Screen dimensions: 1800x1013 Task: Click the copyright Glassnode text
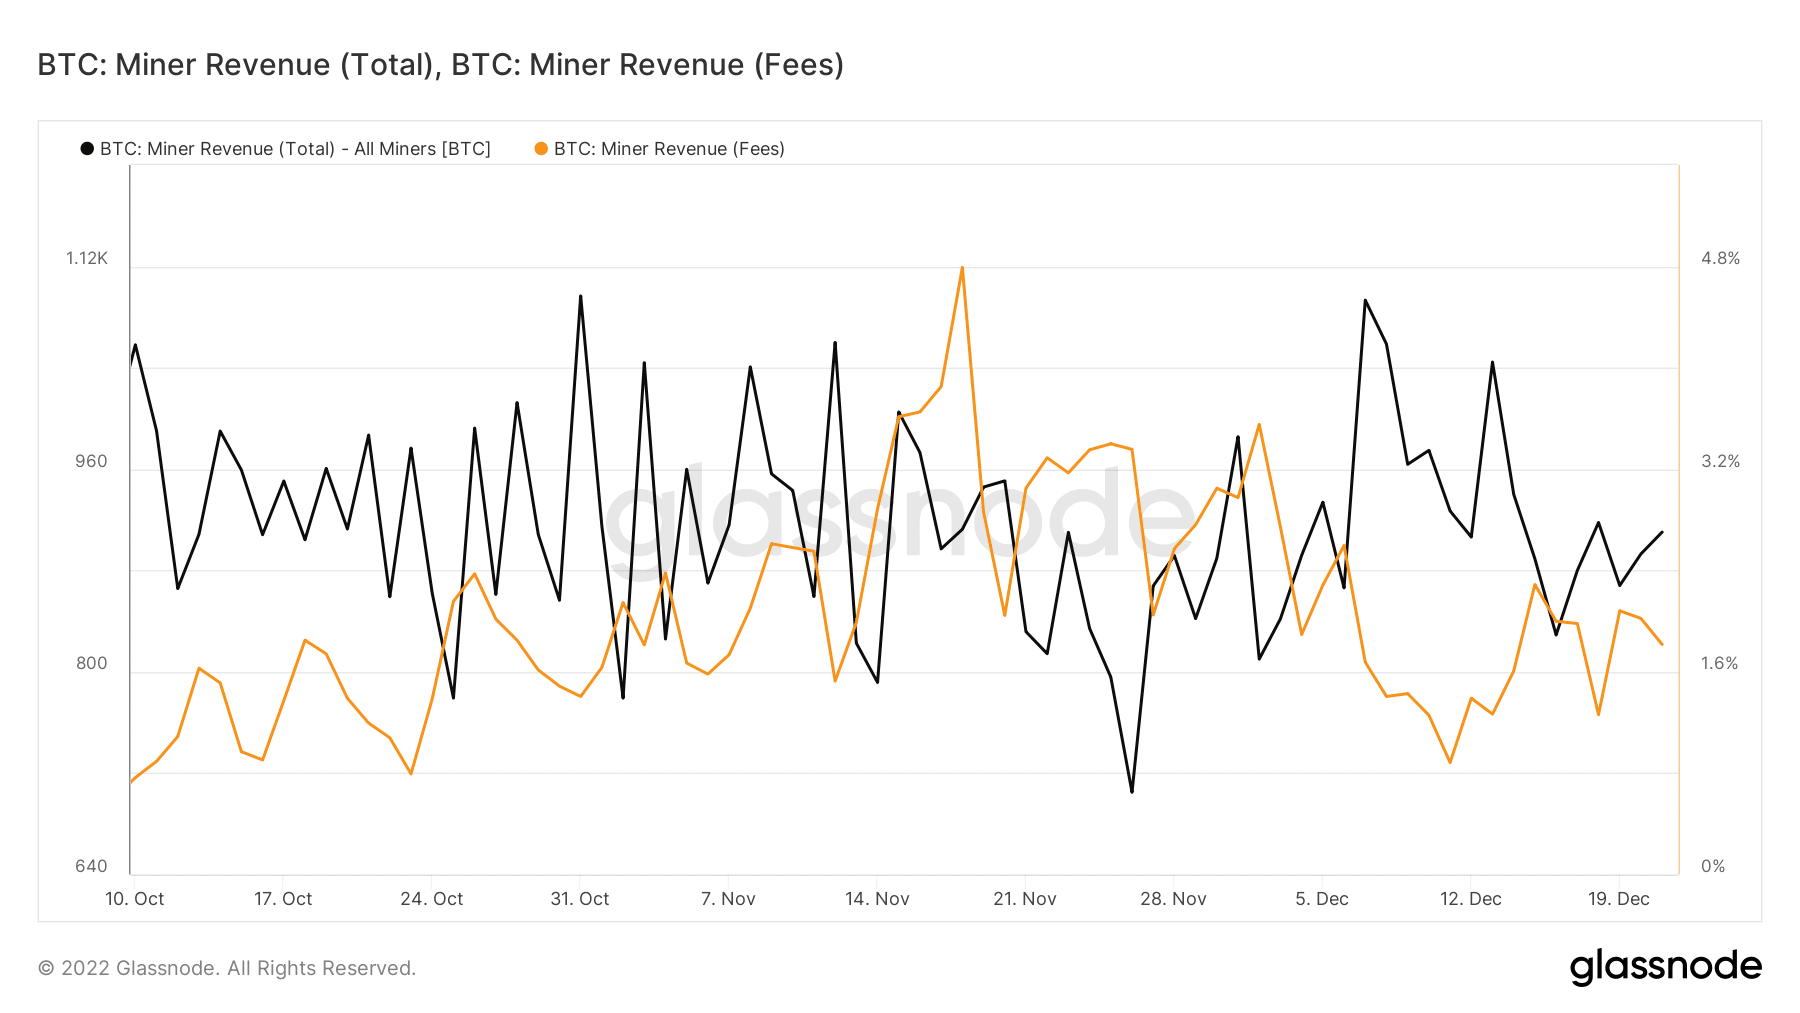[x=227, y=968]
